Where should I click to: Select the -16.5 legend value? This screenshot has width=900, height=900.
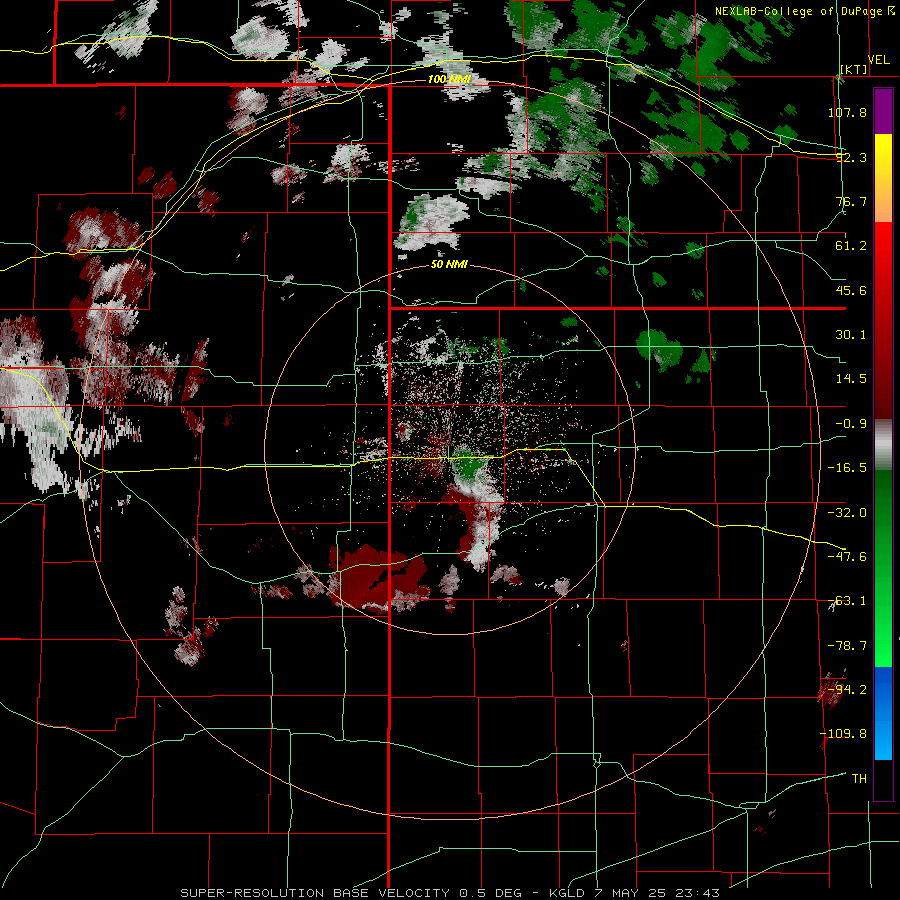(847, 468)
